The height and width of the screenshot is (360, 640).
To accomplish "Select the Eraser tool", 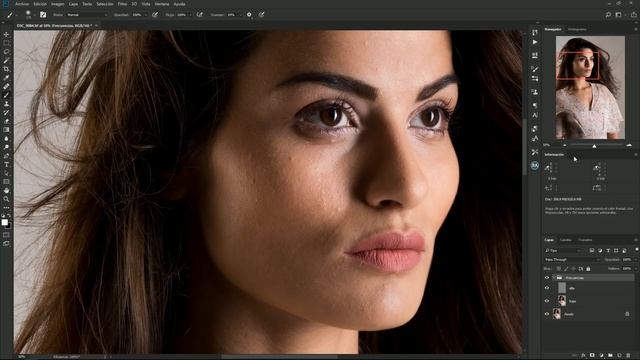I will (6, 121).
